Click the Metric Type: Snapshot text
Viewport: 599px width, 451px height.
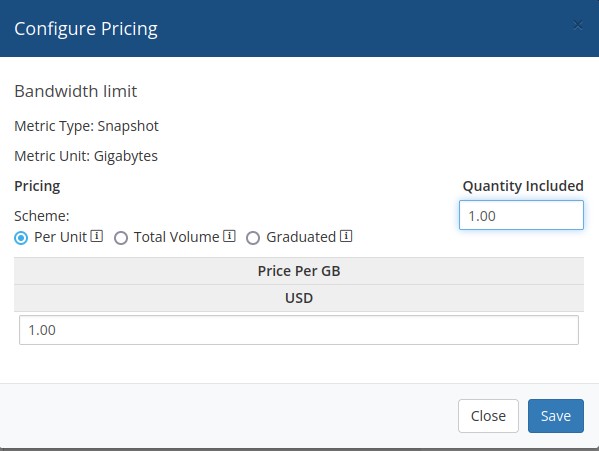coord(86,126)
